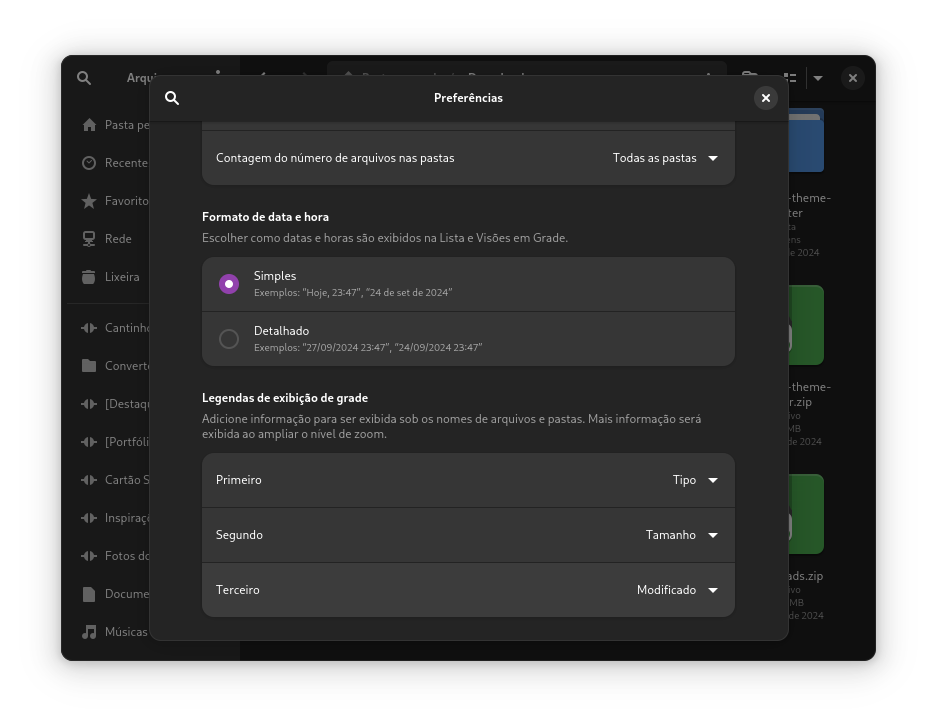Open Rede via the network icon

click(89, 238)
